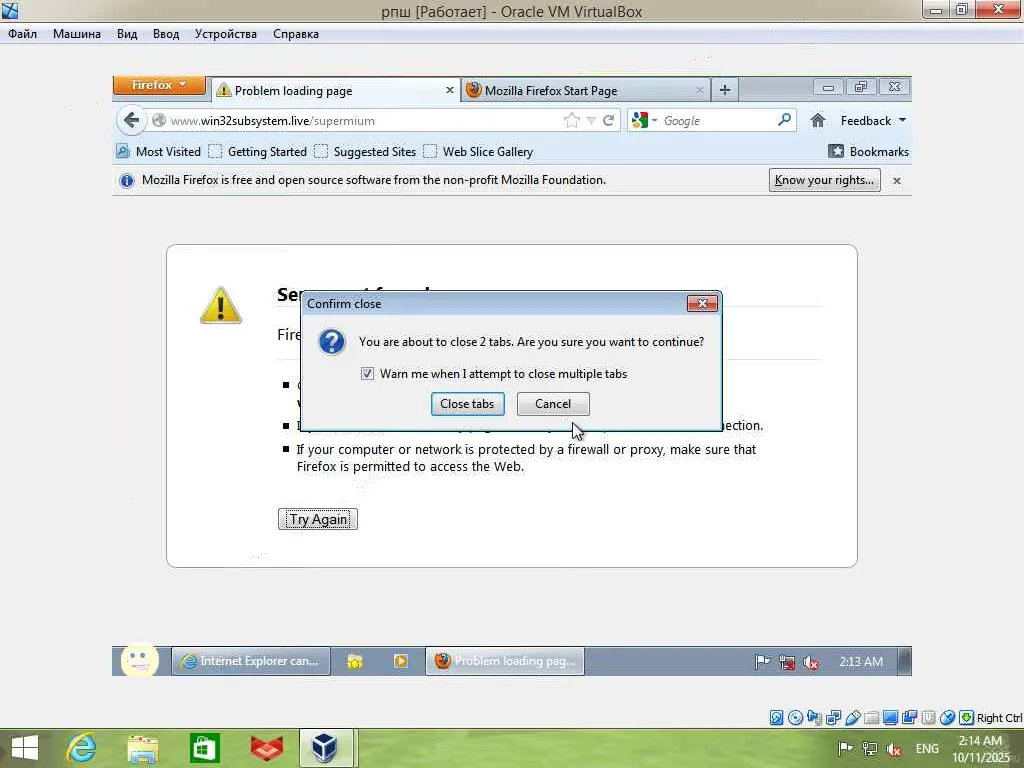
Task: Open guest file explorer taskbar icon
Action: pyautogui.click(x=355, y=662)
